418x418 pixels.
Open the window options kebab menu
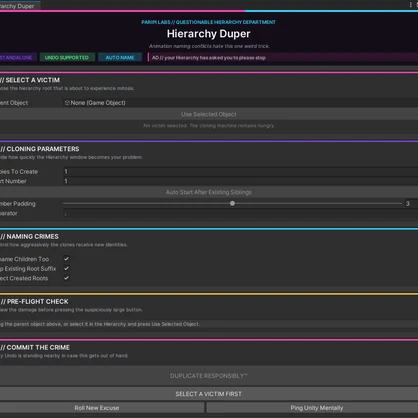point(410,5)
